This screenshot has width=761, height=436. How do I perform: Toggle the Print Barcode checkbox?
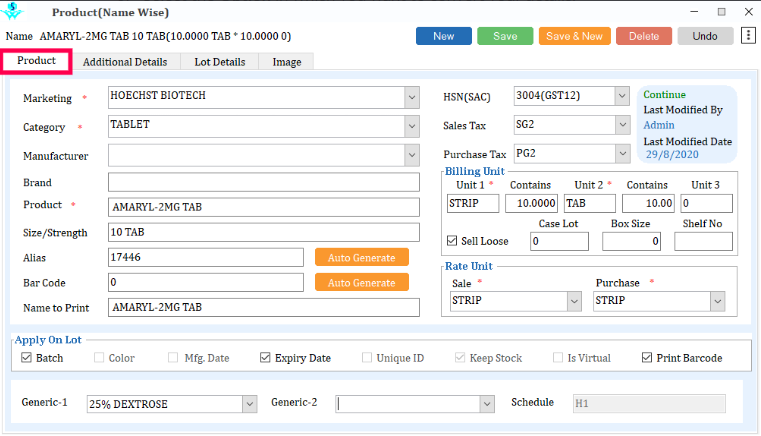click(647, 358)
